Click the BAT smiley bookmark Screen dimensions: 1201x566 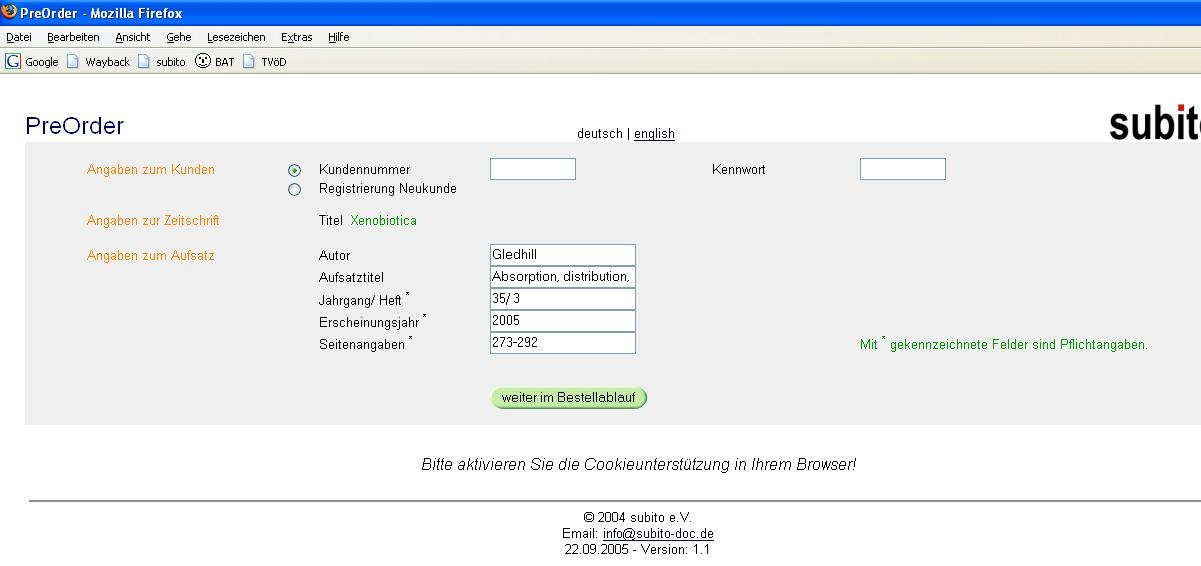[203, 62]
